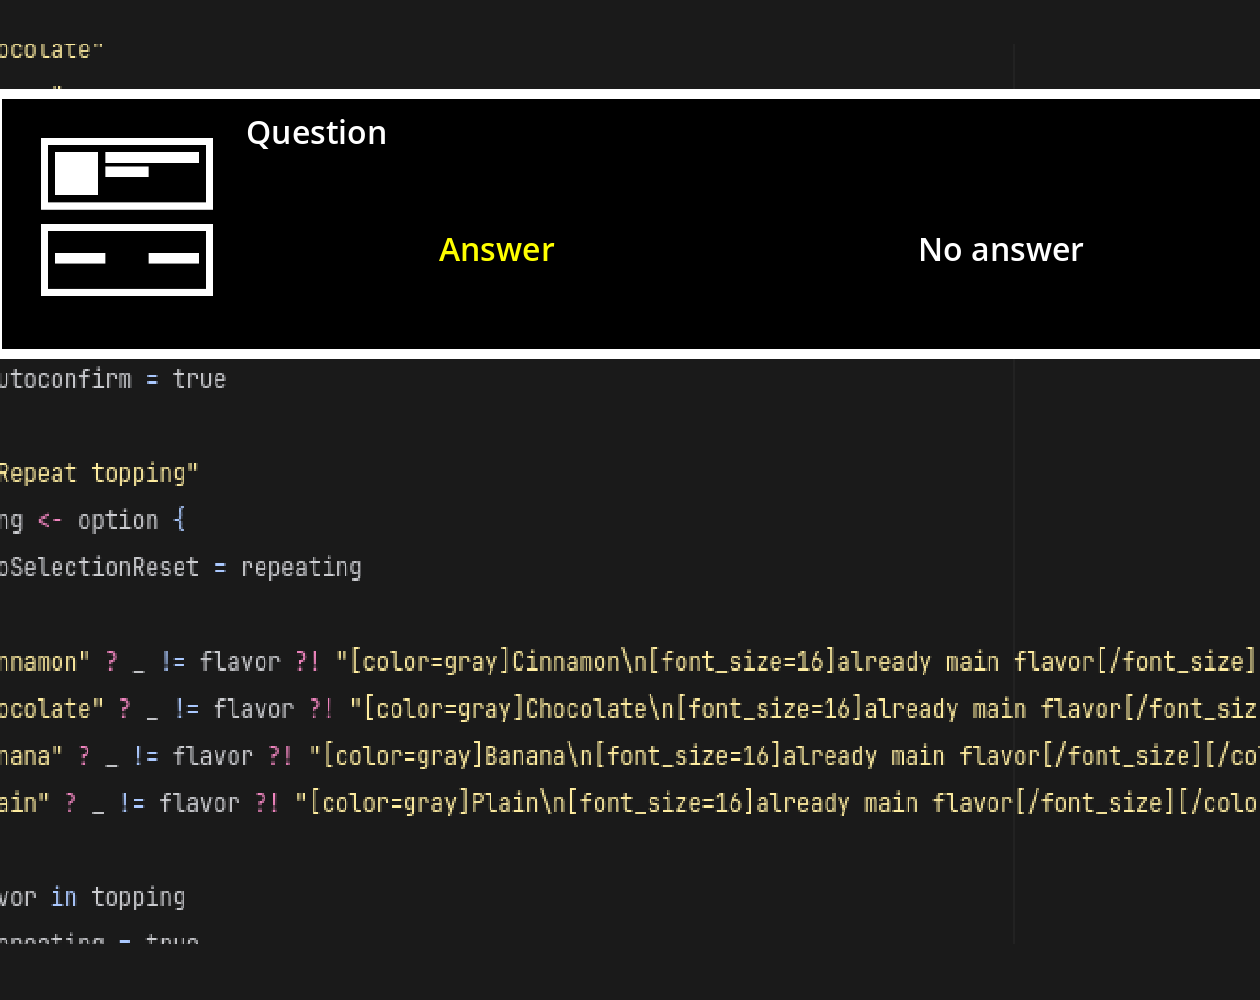
Task: Click the flavor variable on the Cinnamon line
Action: (x=240, y=661)
